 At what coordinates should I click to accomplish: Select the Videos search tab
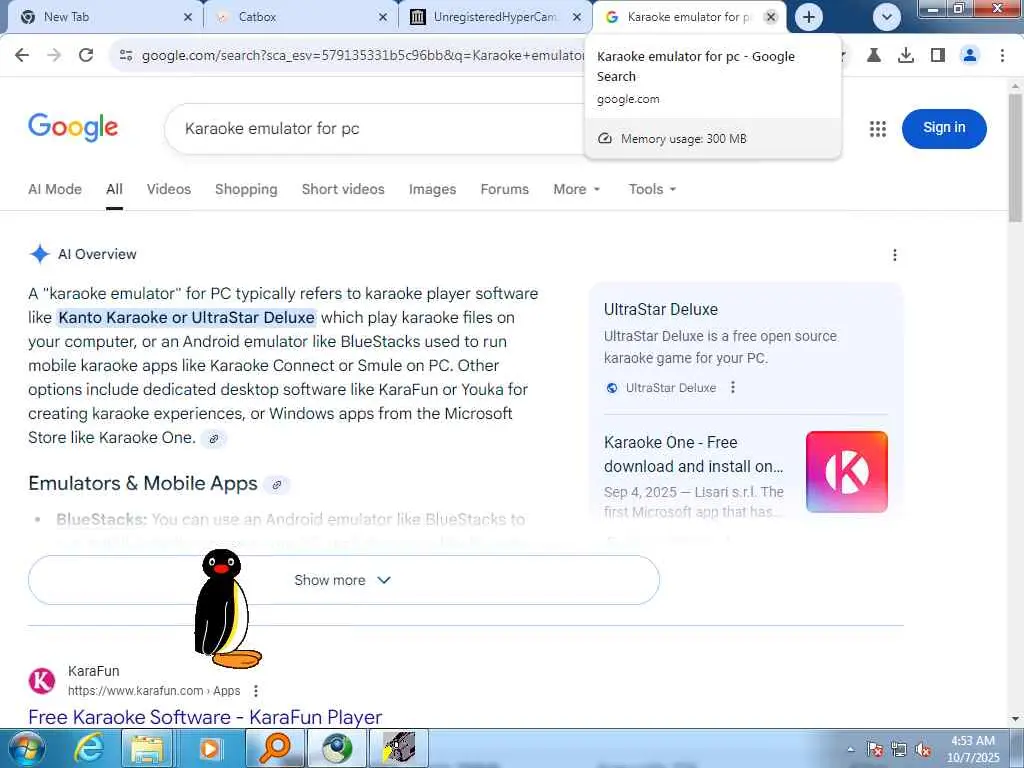[168, 189]
